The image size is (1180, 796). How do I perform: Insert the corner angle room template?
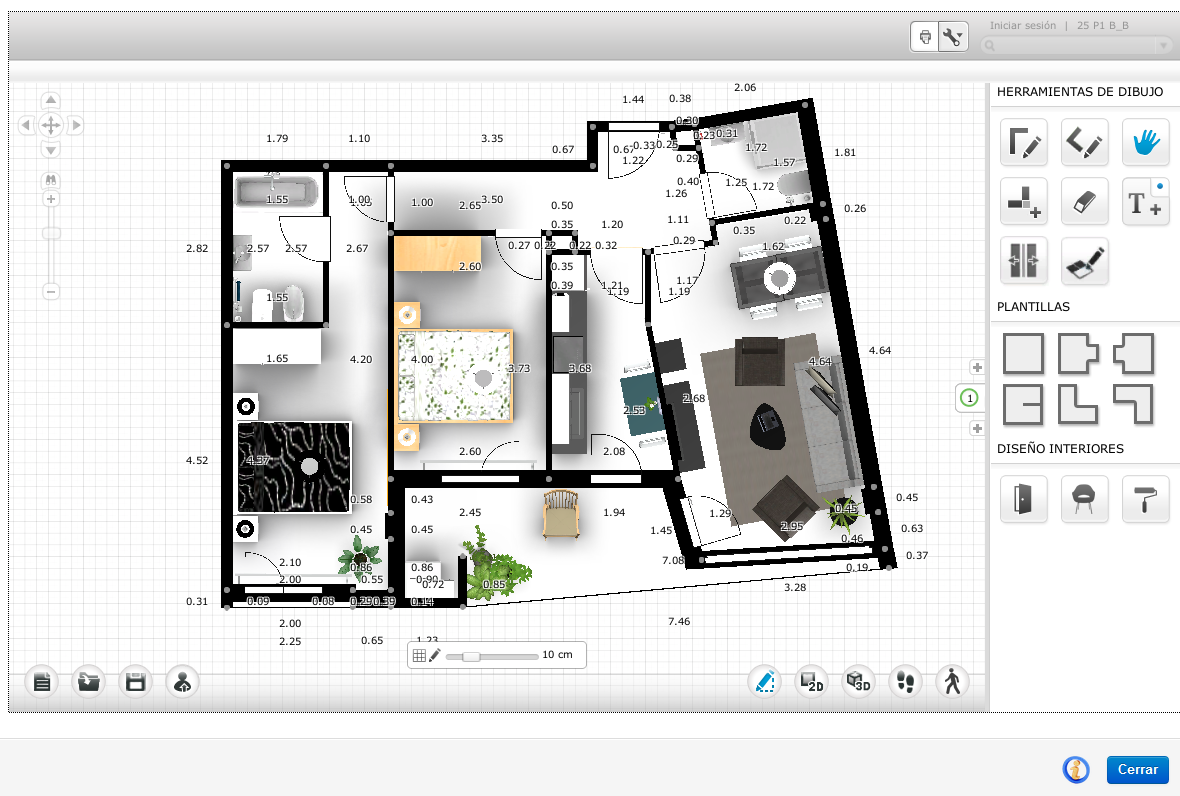(1133, 405)
